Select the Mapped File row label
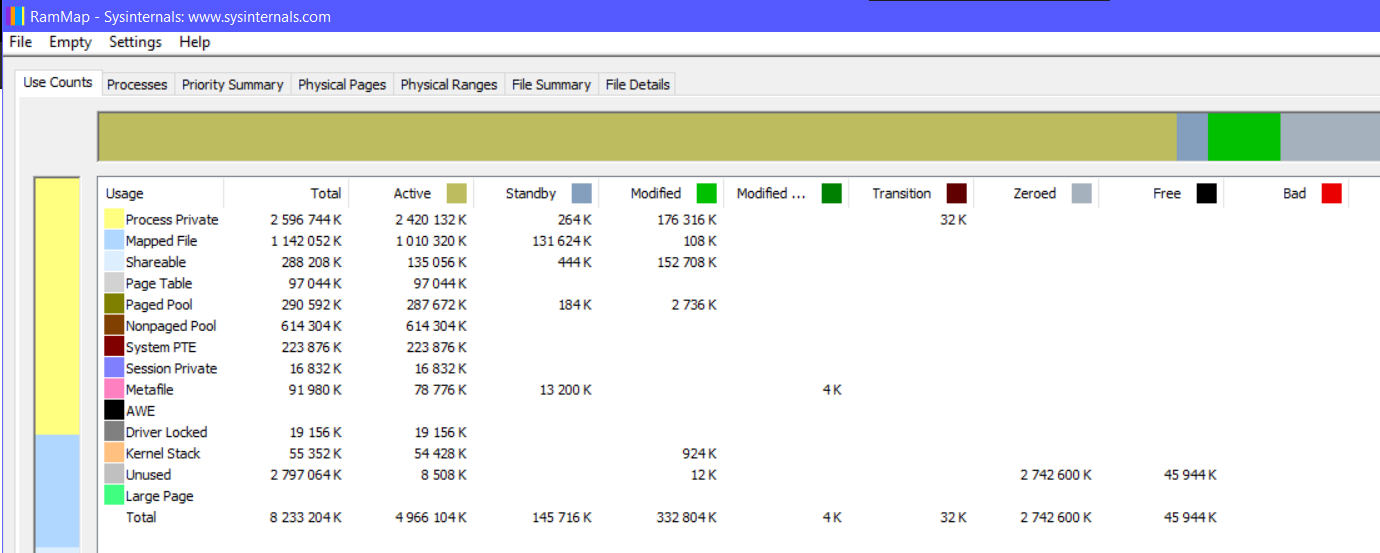 pos(161,240)
